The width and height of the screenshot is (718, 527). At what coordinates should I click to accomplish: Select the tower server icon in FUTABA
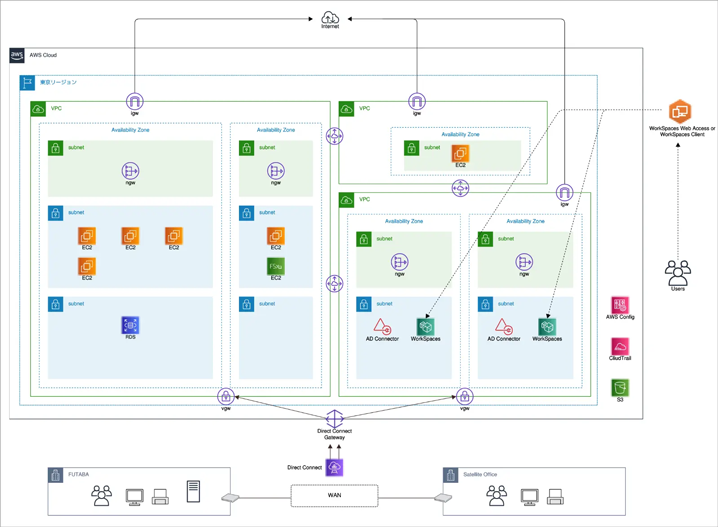click(x=193, y=492)
